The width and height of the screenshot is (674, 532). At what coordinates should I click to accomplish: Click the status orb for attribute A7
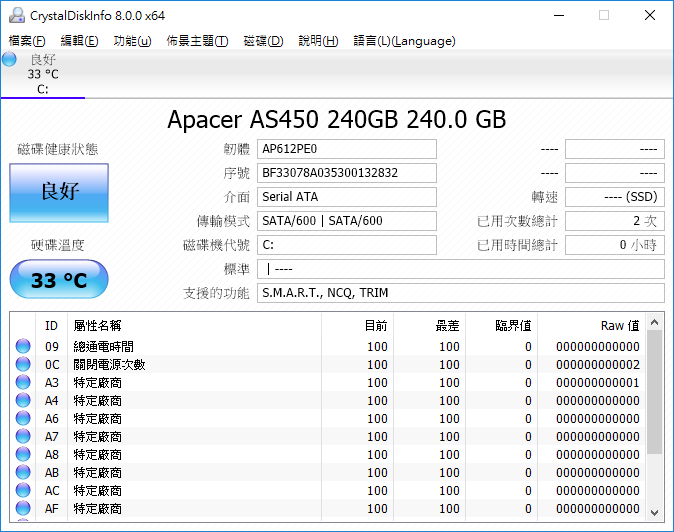[23, 437]
